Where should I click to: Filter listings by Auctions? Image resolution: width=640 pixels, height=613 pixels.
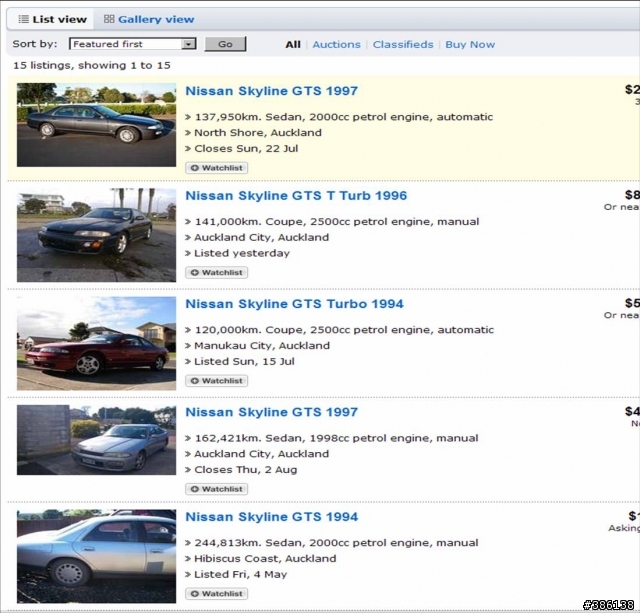336,44
